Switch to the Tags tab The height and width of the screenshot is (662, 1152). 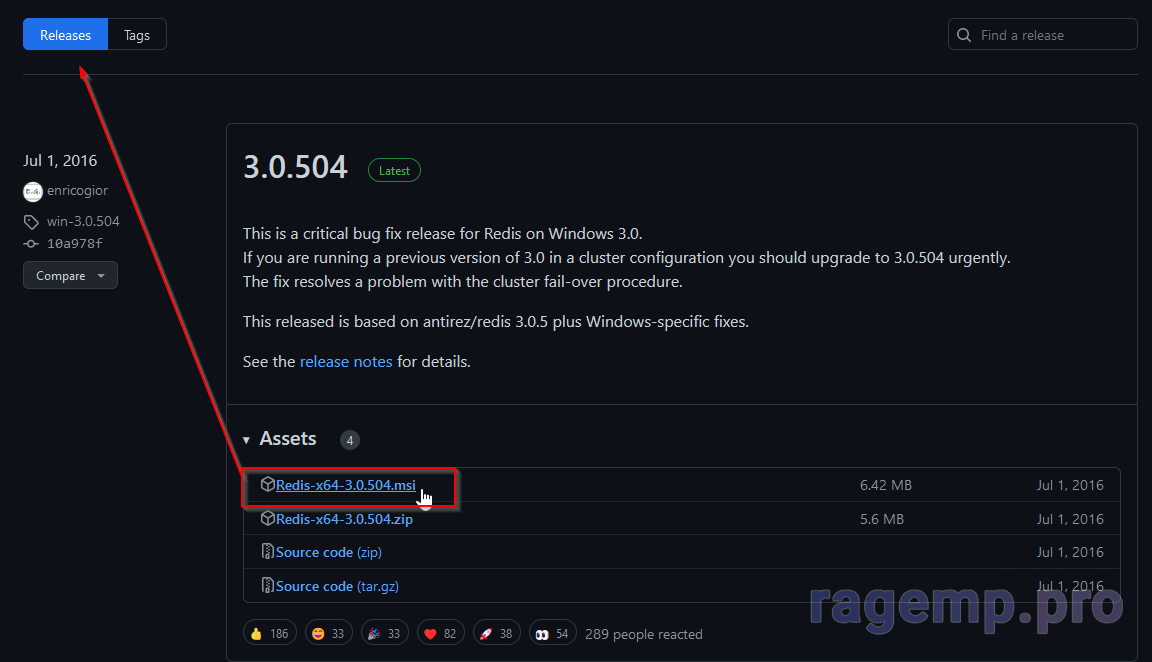(137, 35)
